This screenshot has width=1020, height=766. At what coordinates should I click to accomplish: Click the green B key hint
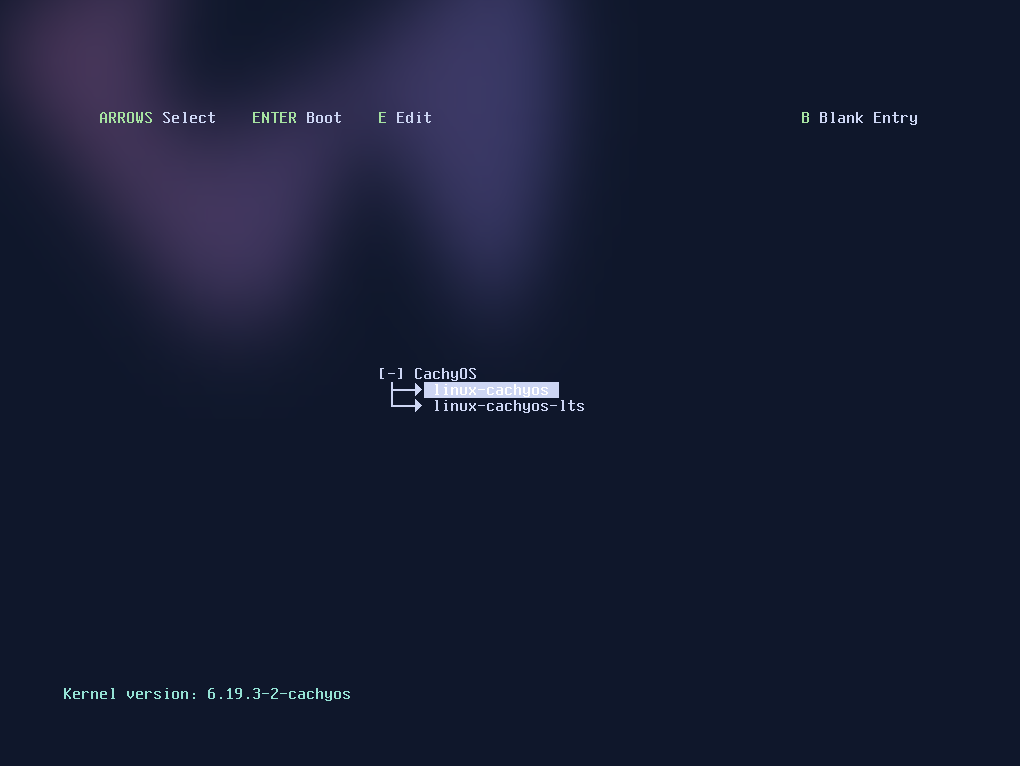(805, 118)
